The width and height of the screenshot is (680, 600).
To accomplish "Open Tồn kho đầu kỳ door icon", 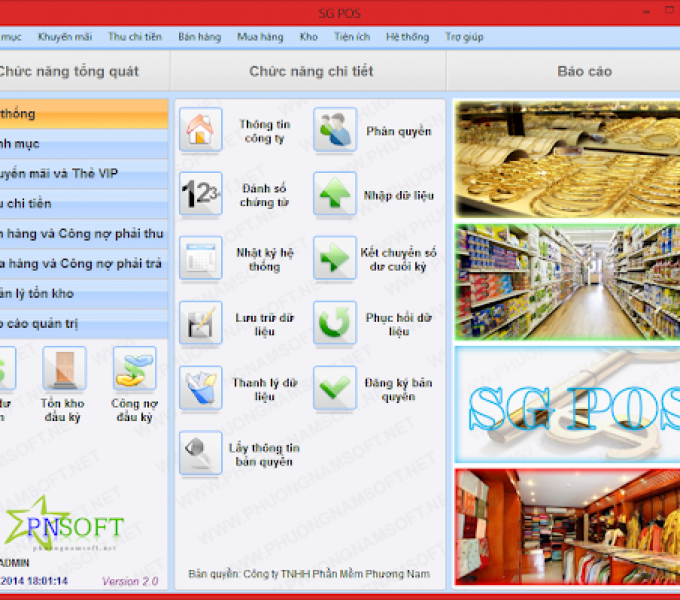I will [x=64, y=368].
